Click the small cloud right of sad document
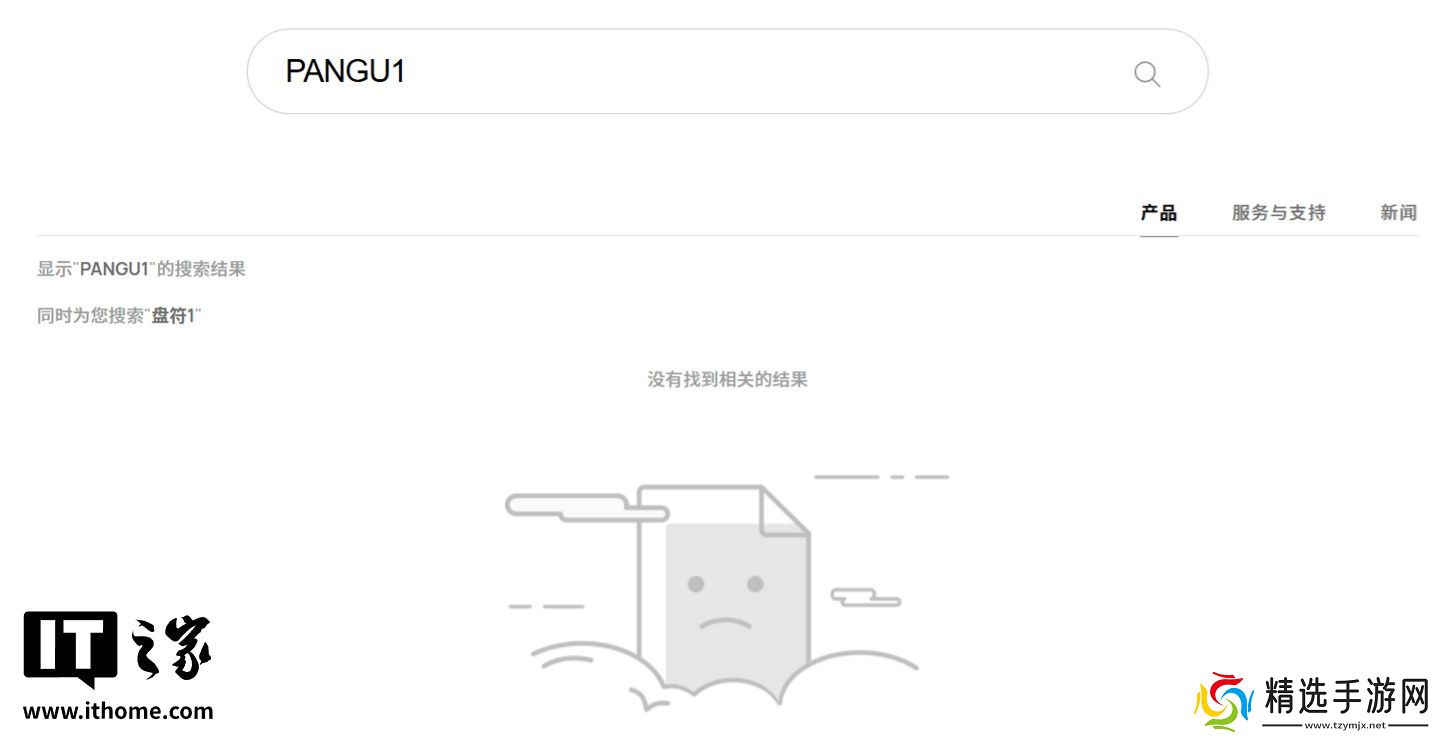This screenshot has height=738, width=1440. pos(866,597)
